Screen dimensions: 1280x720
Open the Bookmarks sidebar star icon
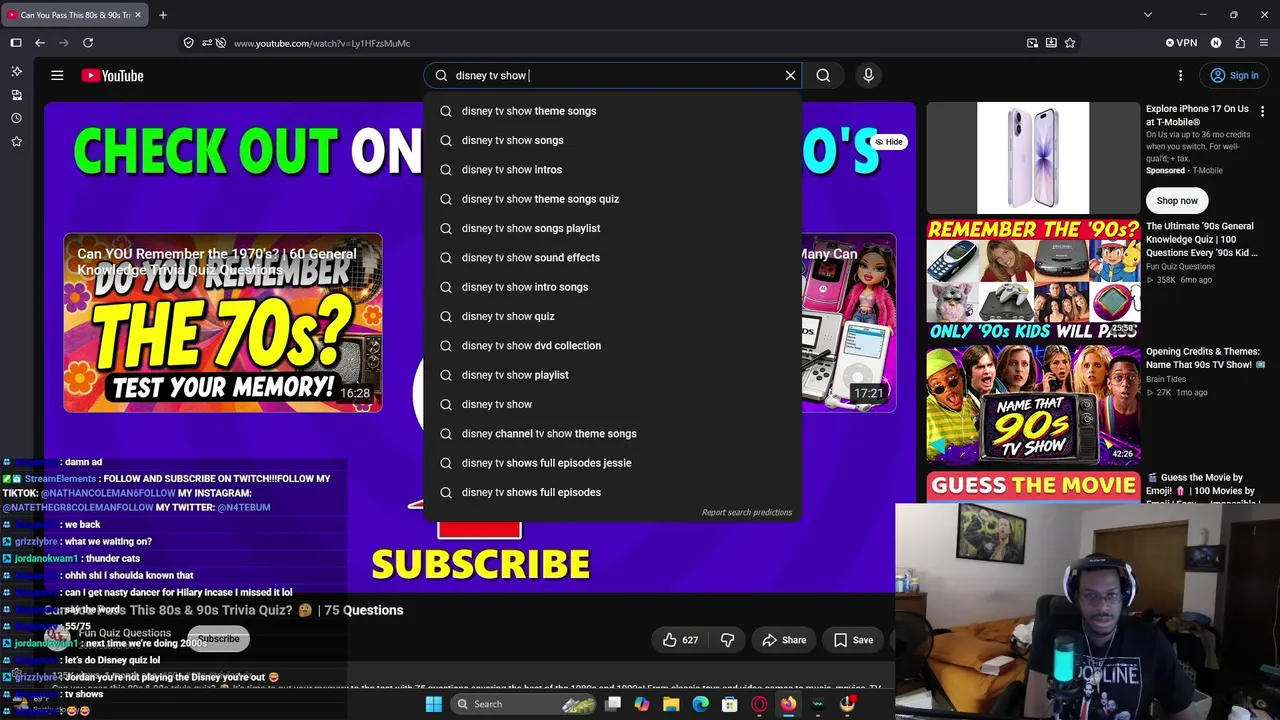[16, 142]
